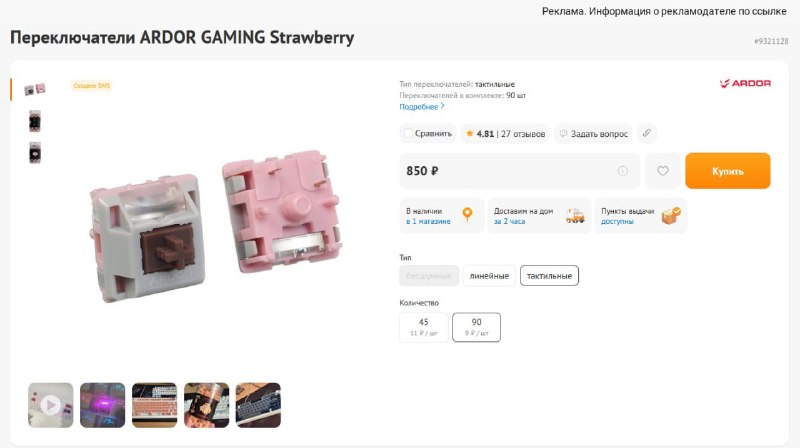The width and height of the screenshot is (800, 448).
Task: Expand Подробнее details link
Action: [421, 107]
